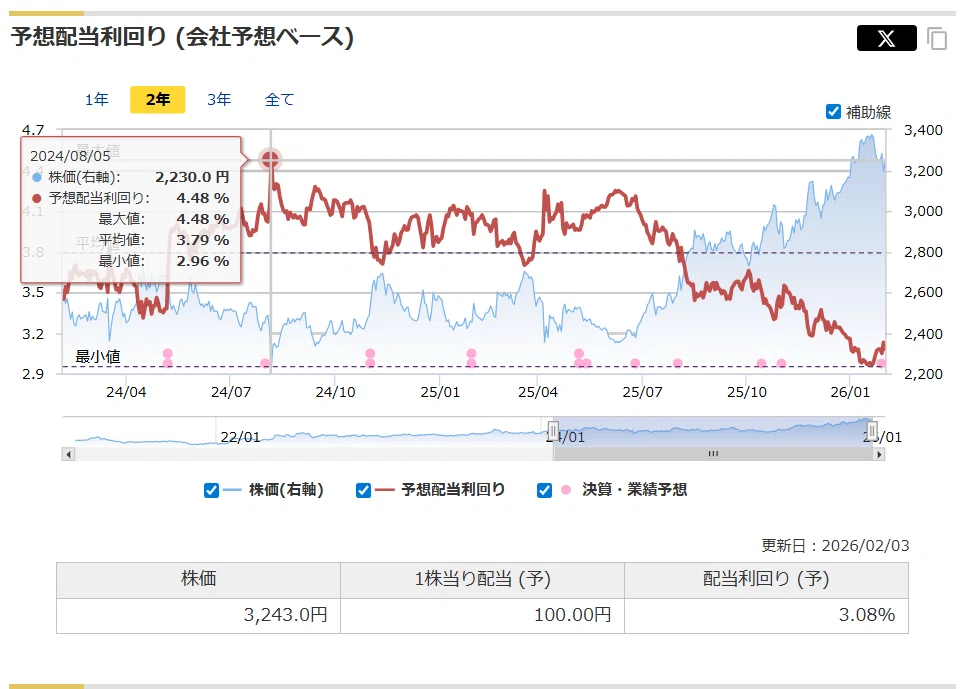Click the 1株当り配当 (予) table header
Screen dimensions: 961x689
pos(482,580)
